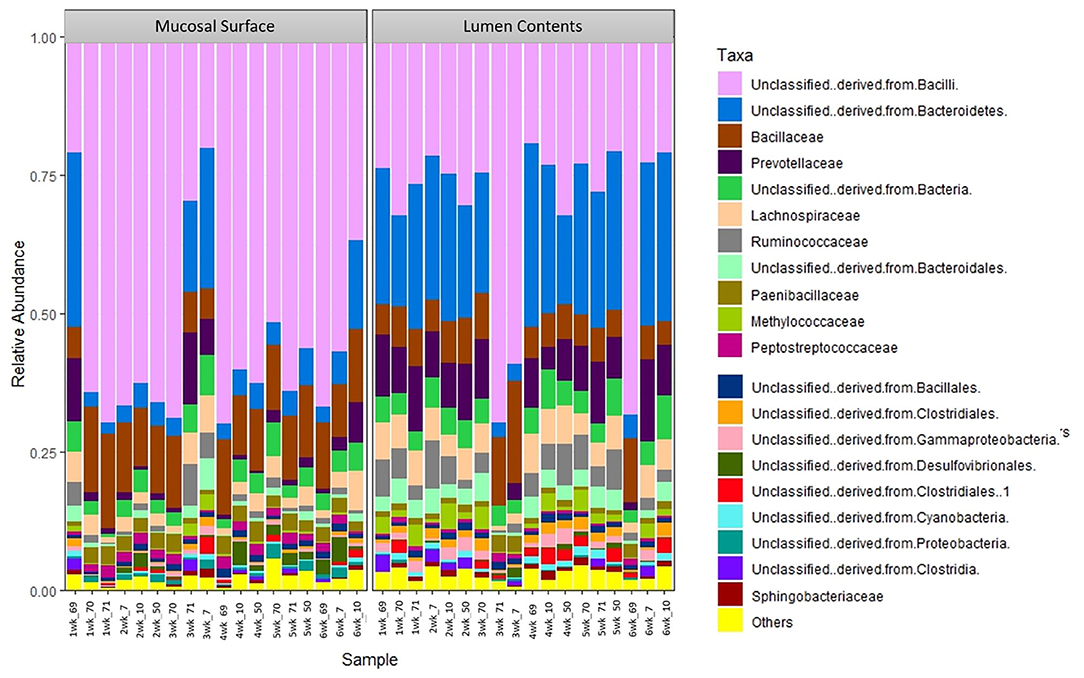
Task: Click the dark green Desulfovibrionales legend swatch
Action: (x=730, y=466)
